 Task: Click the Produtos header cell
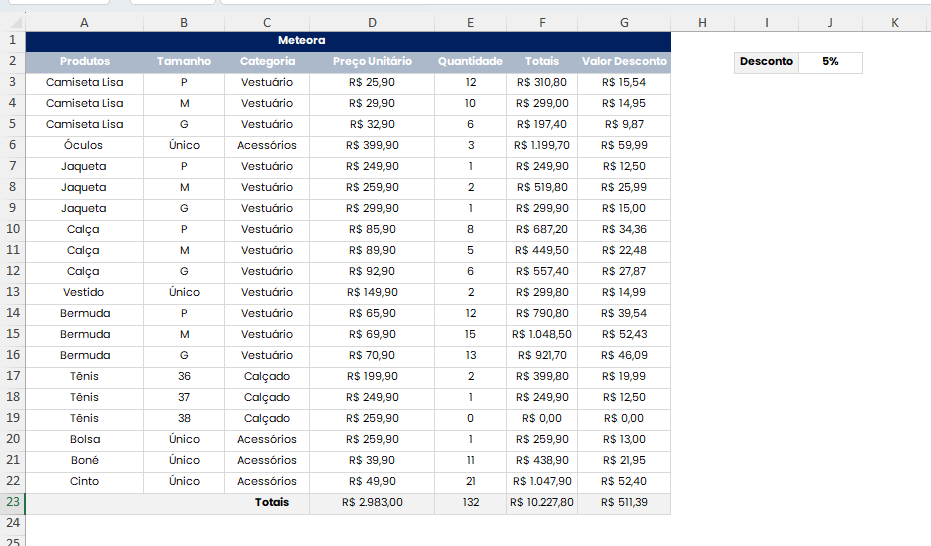coord(84,62)
